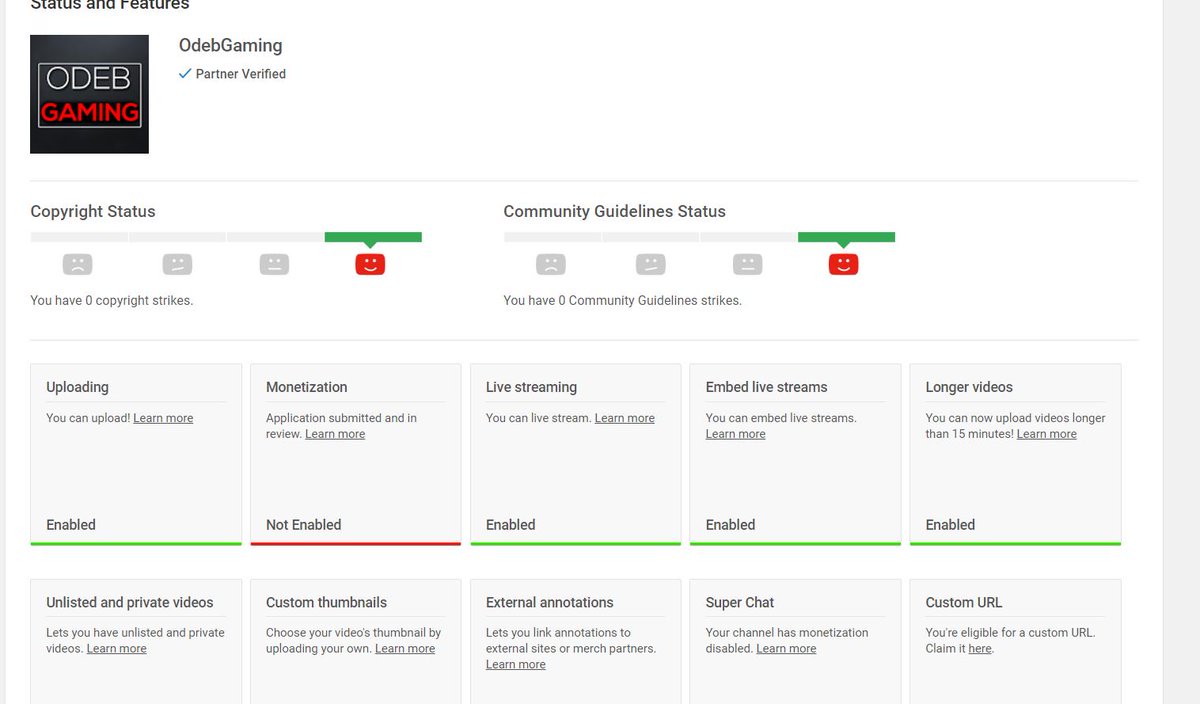The height and width of the screenshot is (704, 1200).
Task: Open Learn more in External annotations card
Action: coord(515,664)
